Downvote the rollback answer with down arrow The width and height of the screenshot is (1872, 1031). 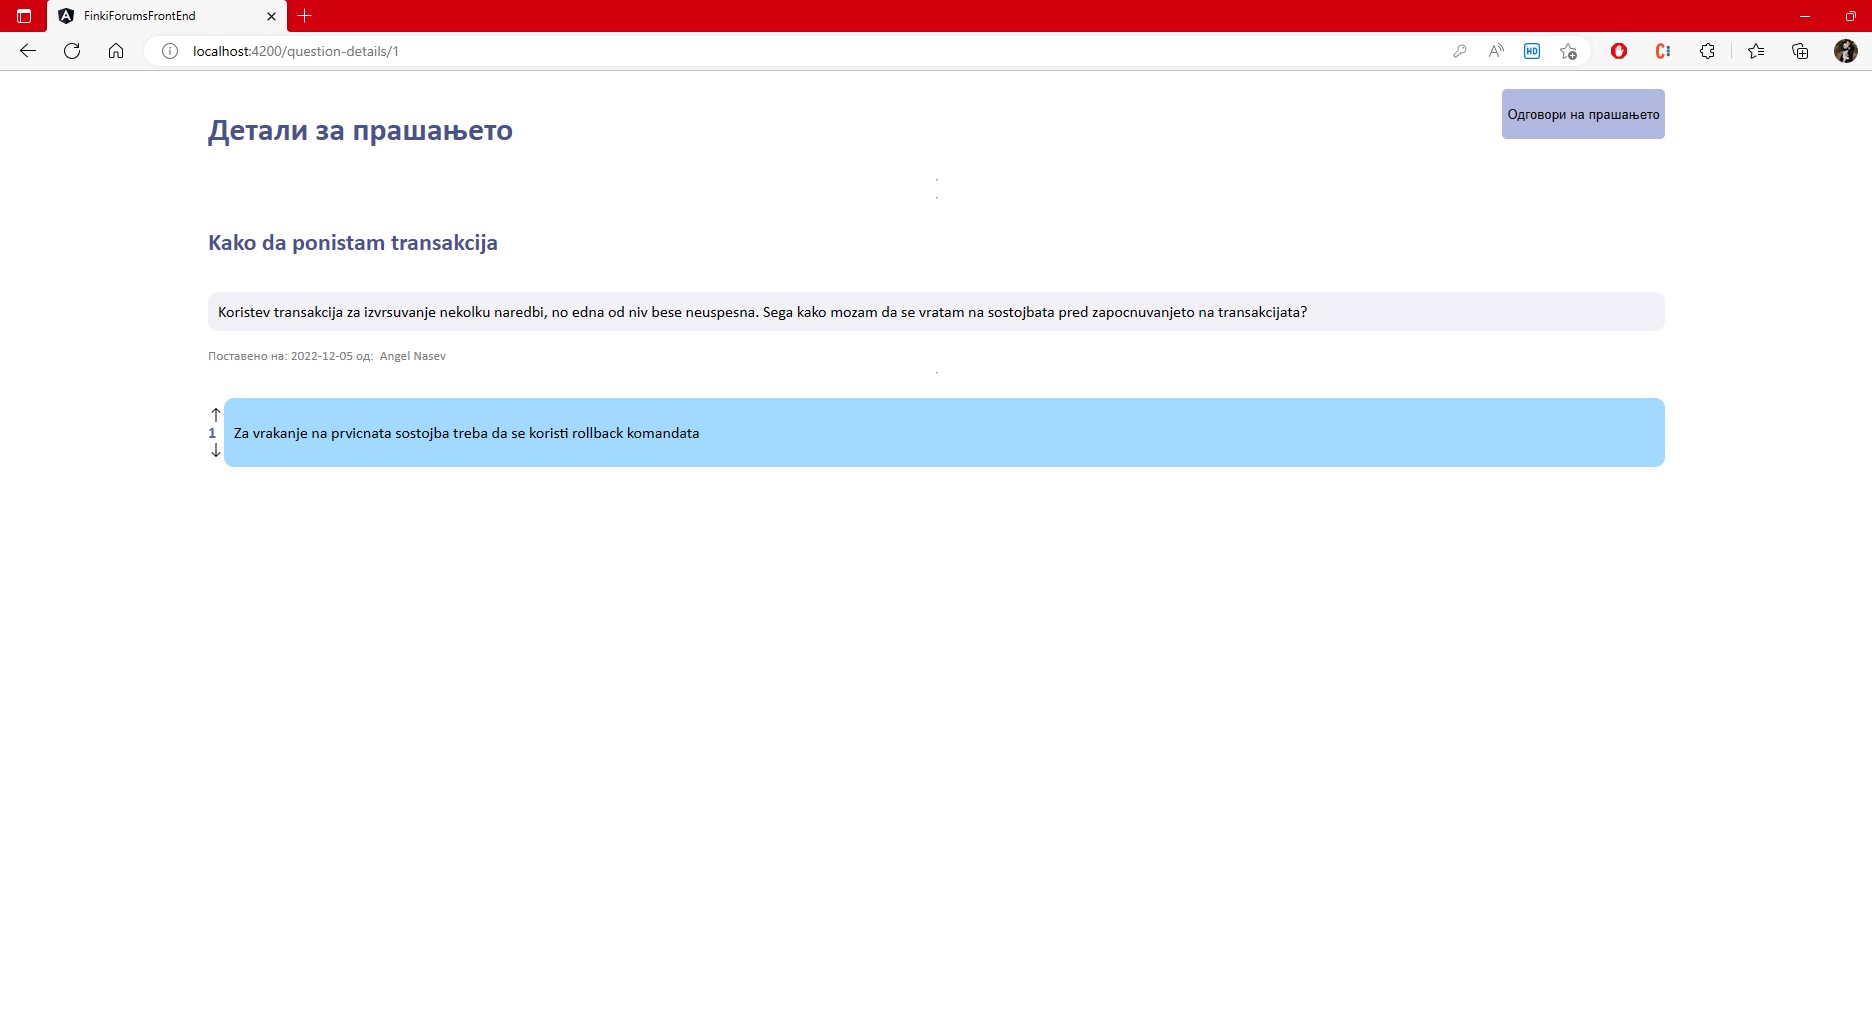(215, 451)
